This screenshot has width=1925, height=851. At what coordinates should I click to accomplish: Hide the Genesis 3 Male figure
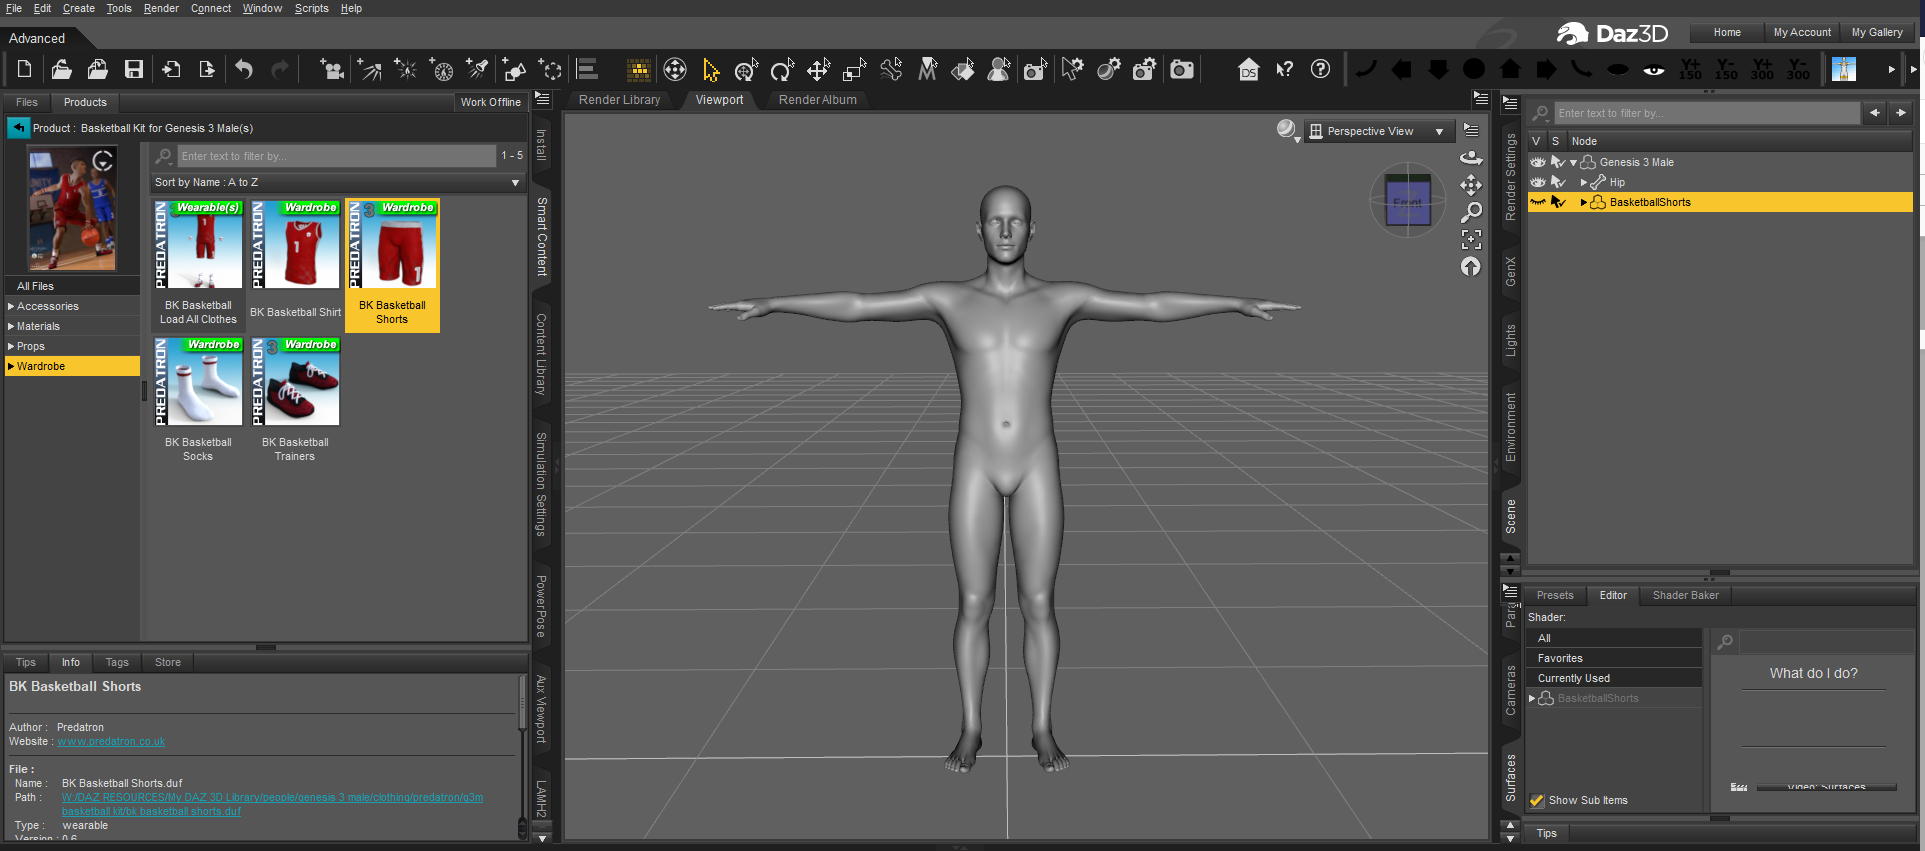(1538, 162)
